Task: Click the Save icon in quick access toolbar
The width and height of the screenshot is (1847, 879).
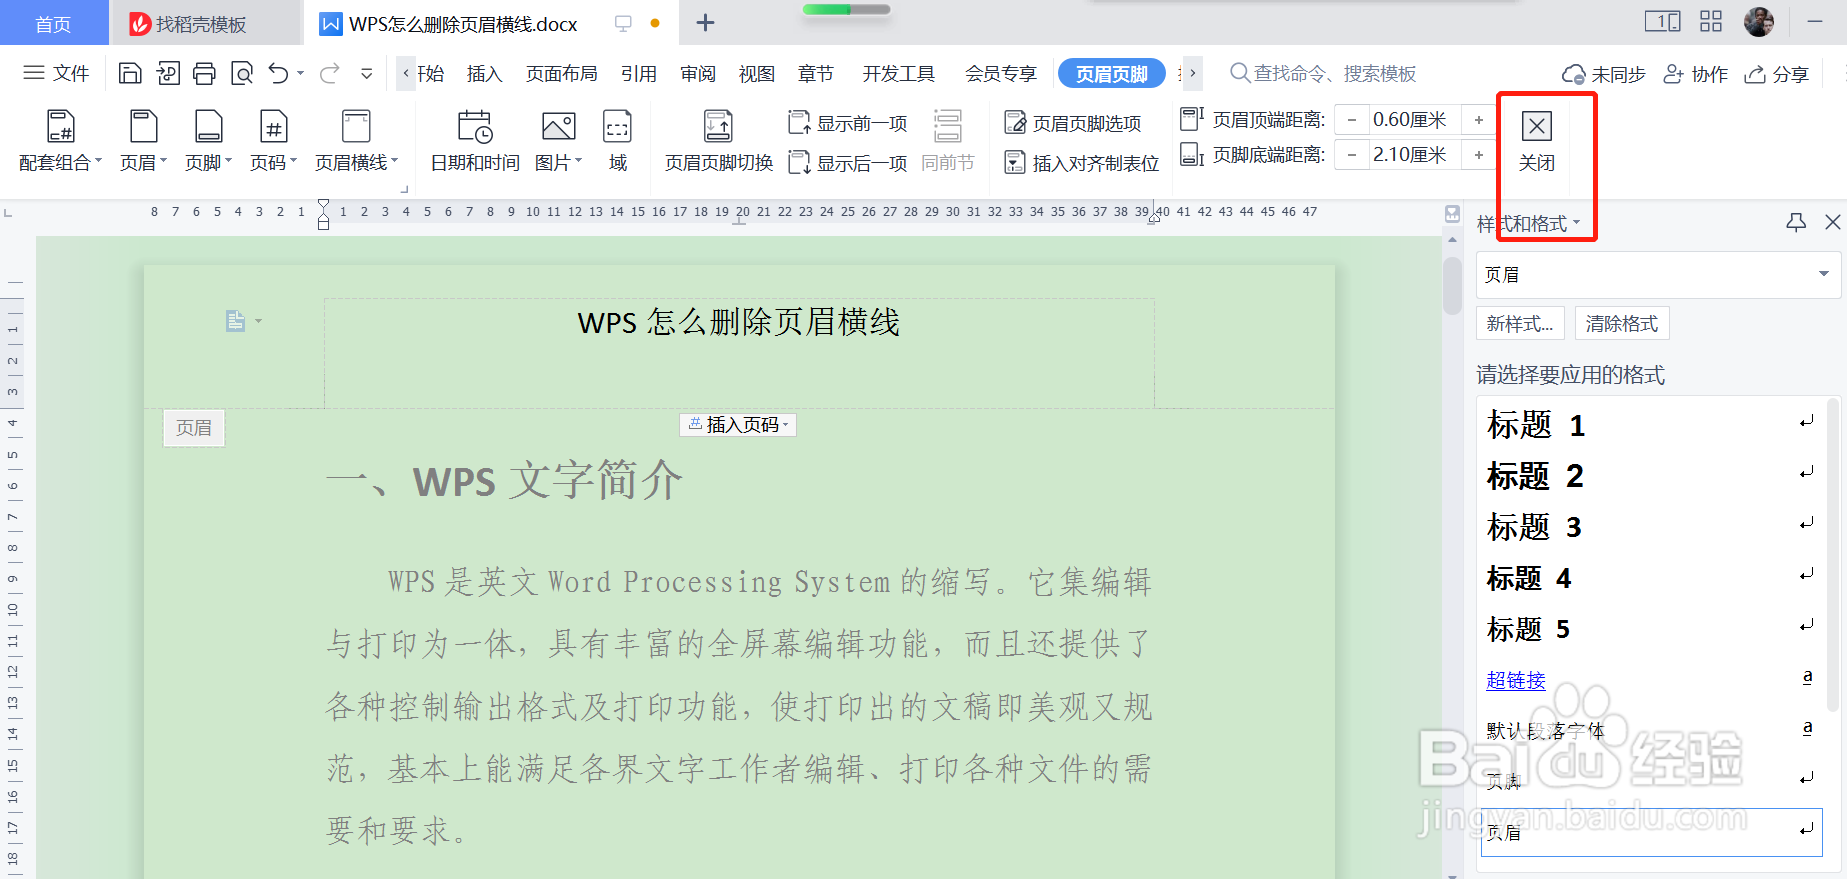Action: [x=130, y=73]
